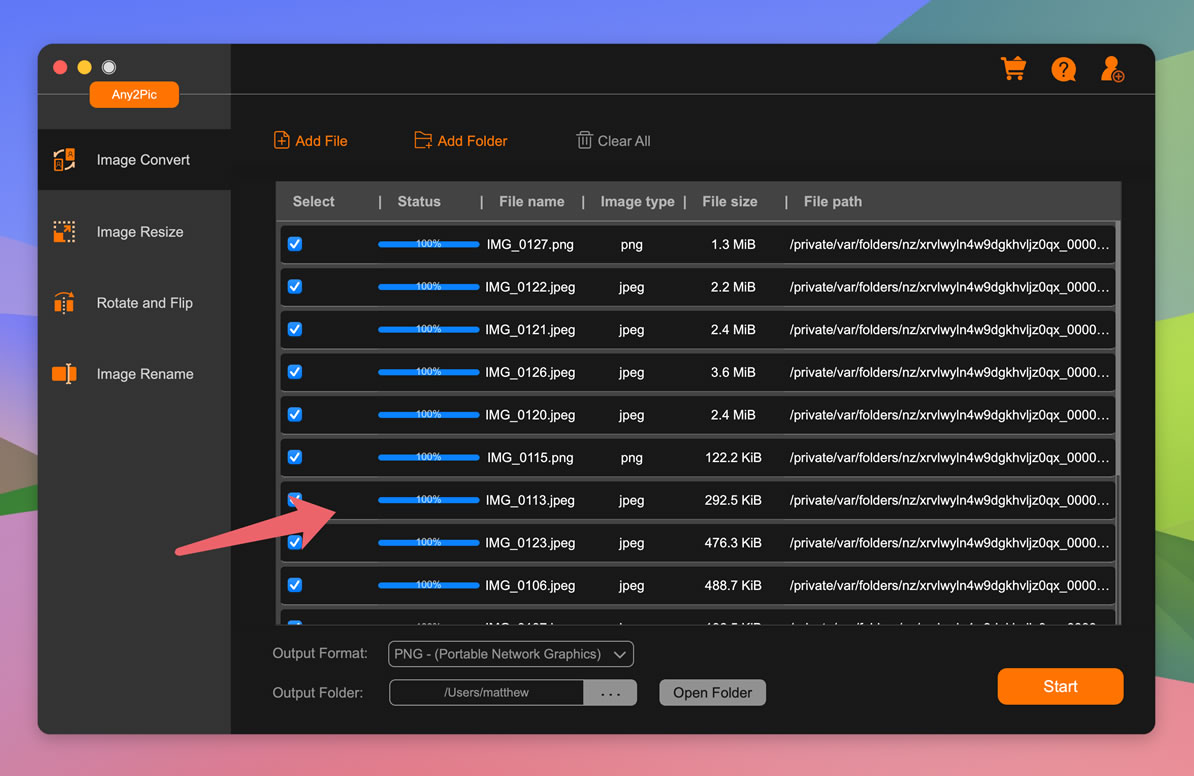Click the progress bar for IMG_0122.jpeg

click(428, 285)
